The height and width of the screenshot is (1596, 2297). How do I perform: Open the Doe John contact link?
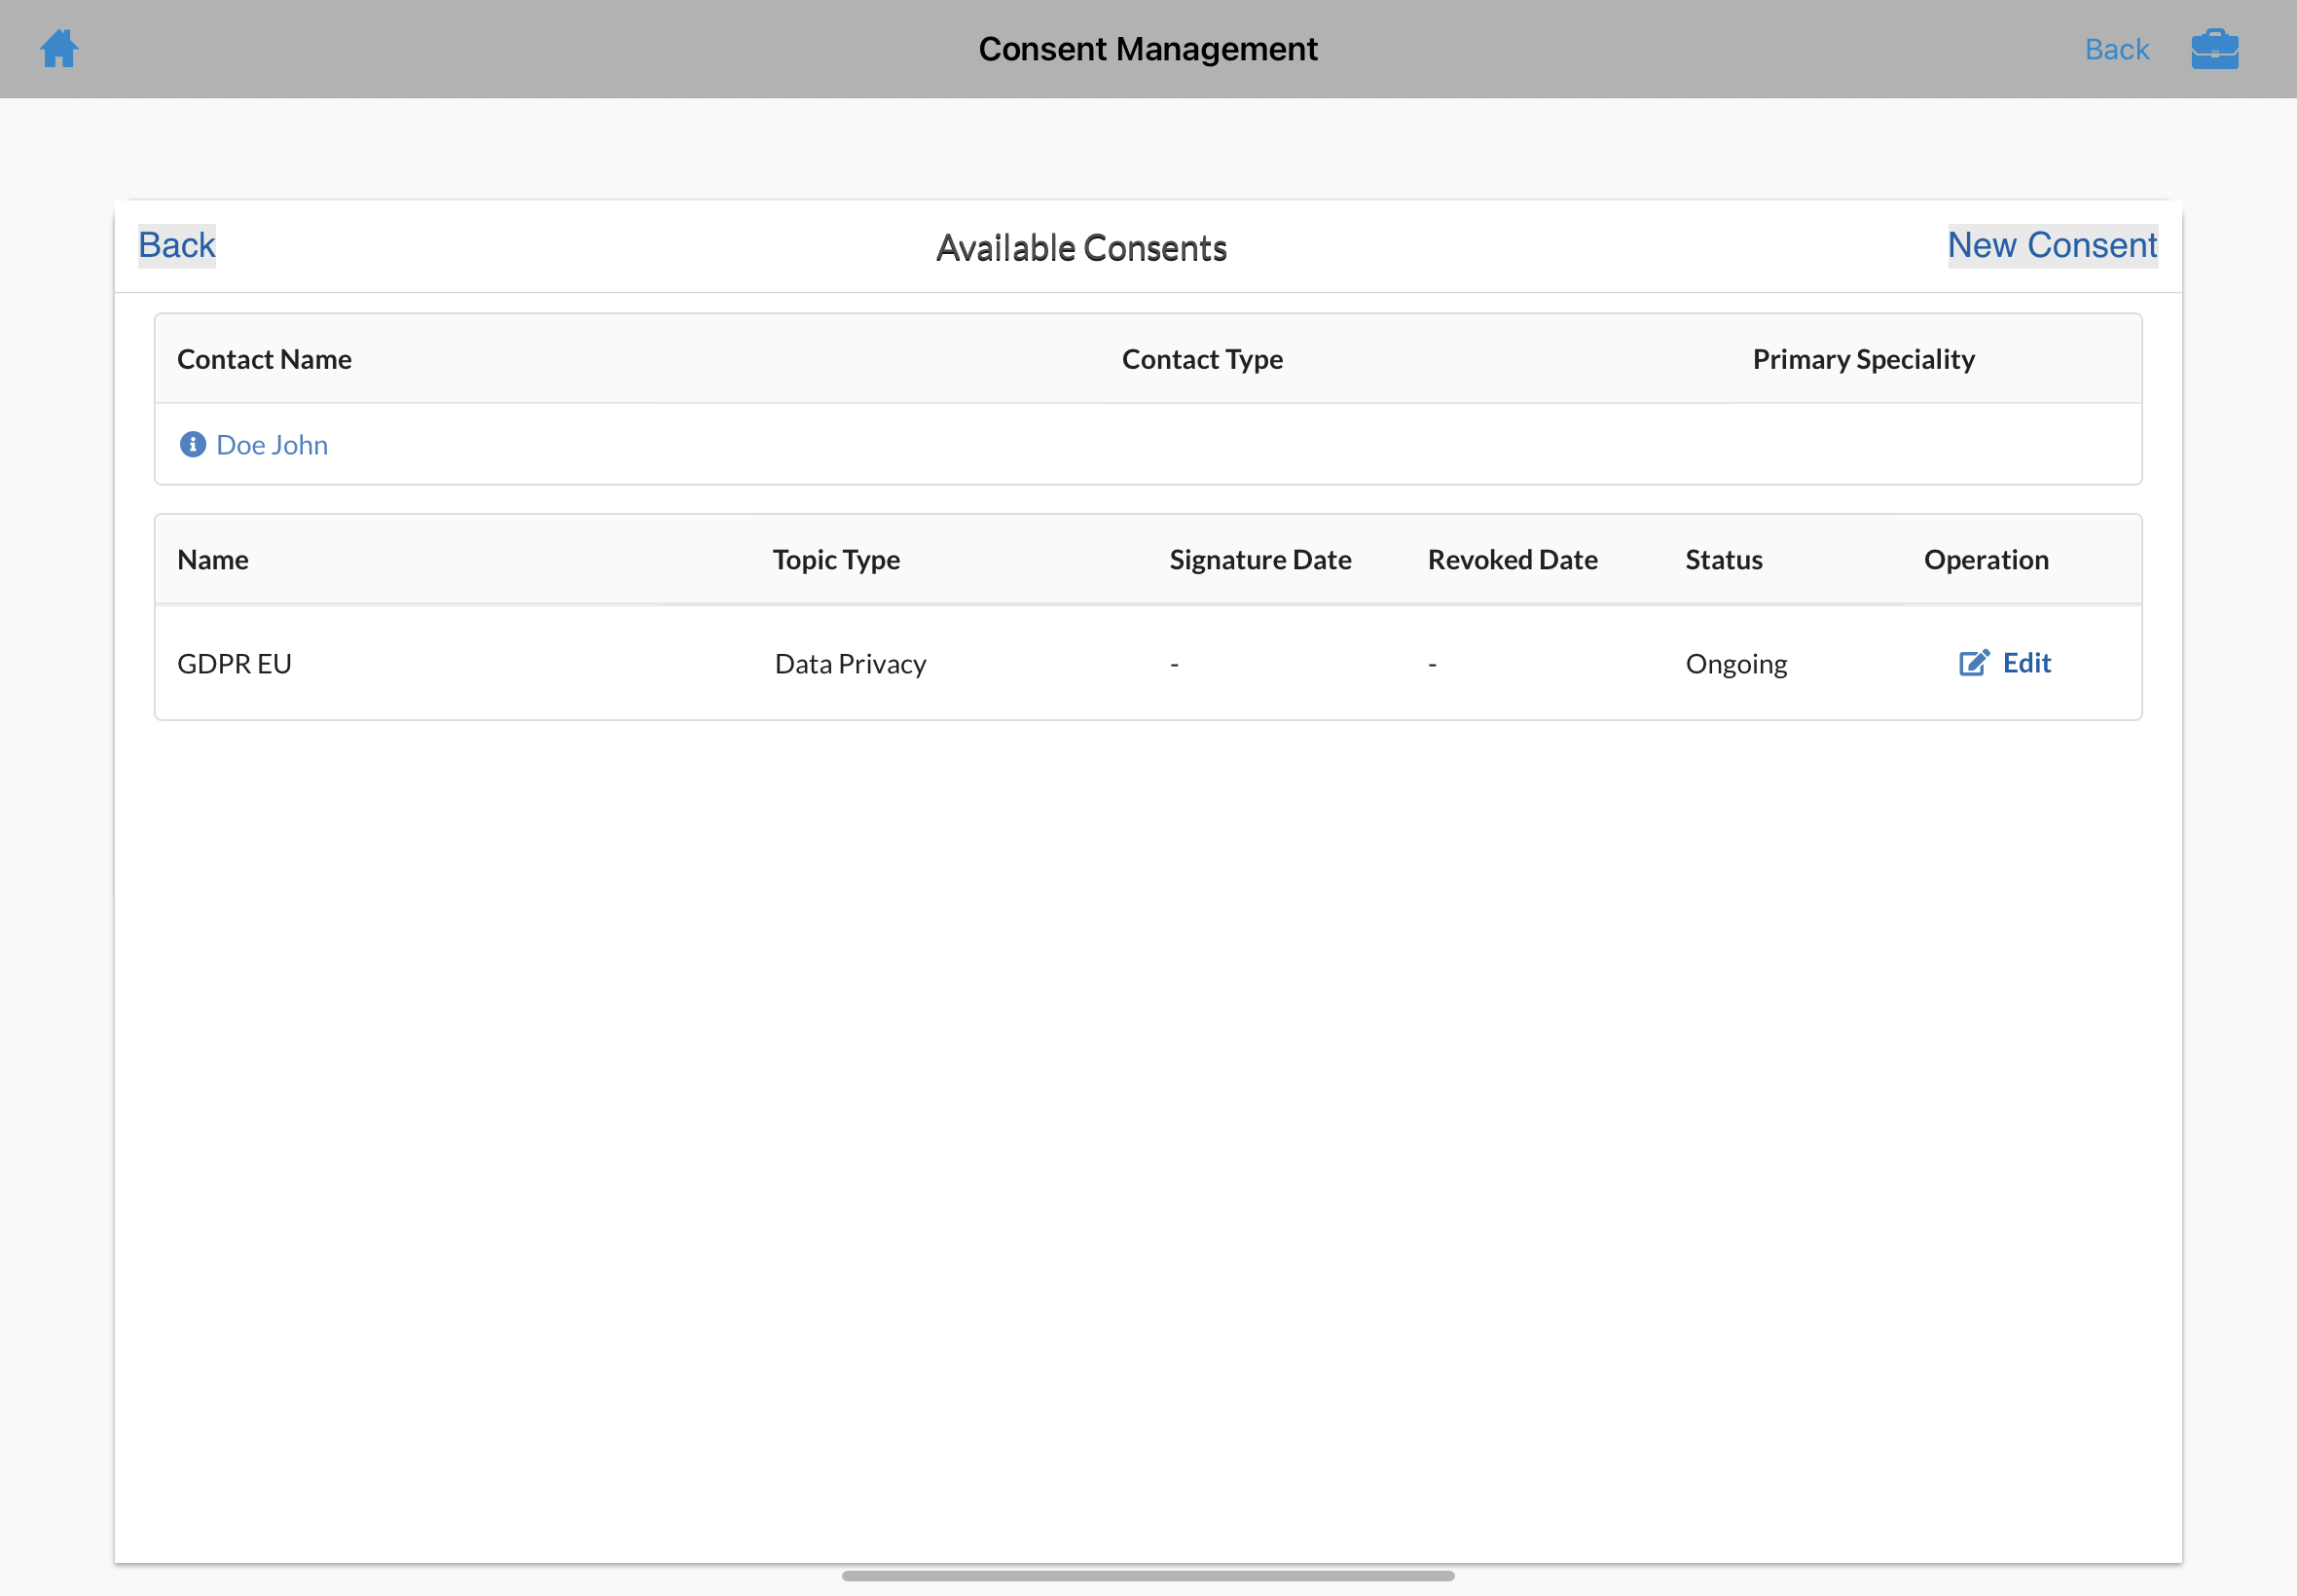(272, 445)
